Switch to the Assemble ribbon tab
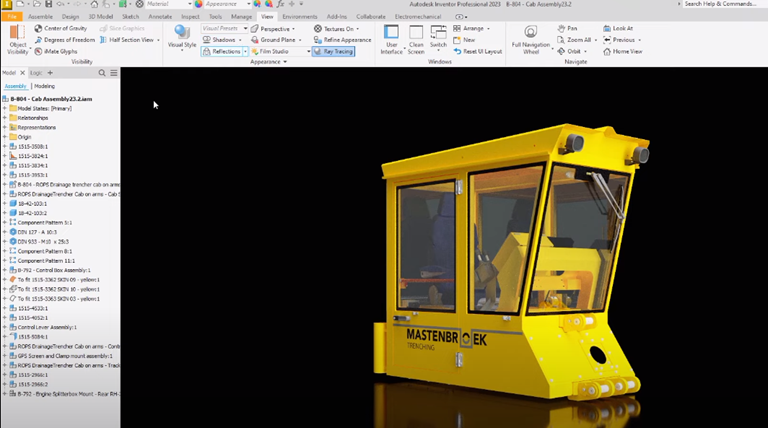Image resolution: width=768 pixels, height=428 pixels. point(40,17)
